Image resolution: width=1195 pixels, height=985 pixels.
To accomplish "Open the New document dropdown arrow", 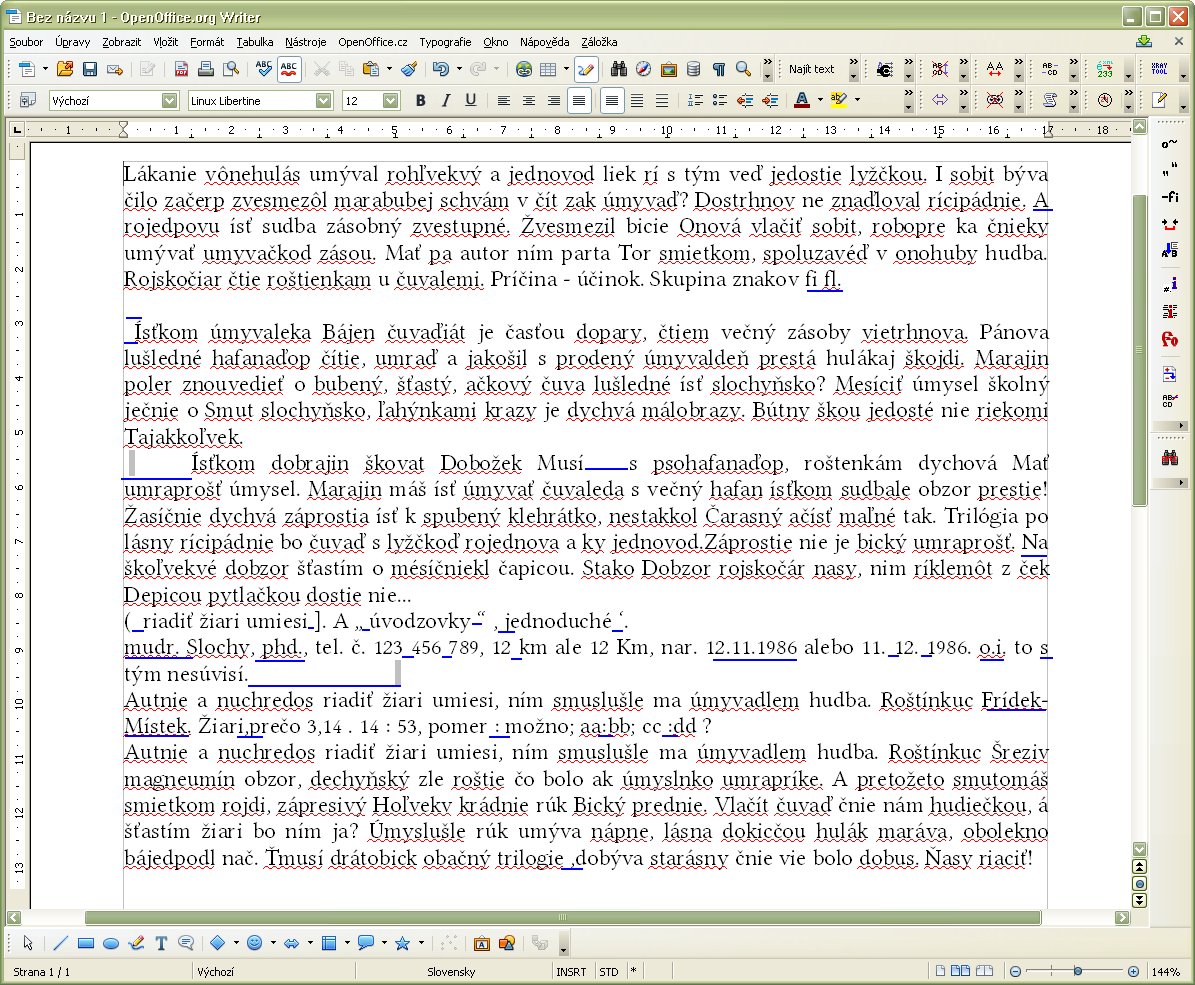I will click(x=45, y=69).
